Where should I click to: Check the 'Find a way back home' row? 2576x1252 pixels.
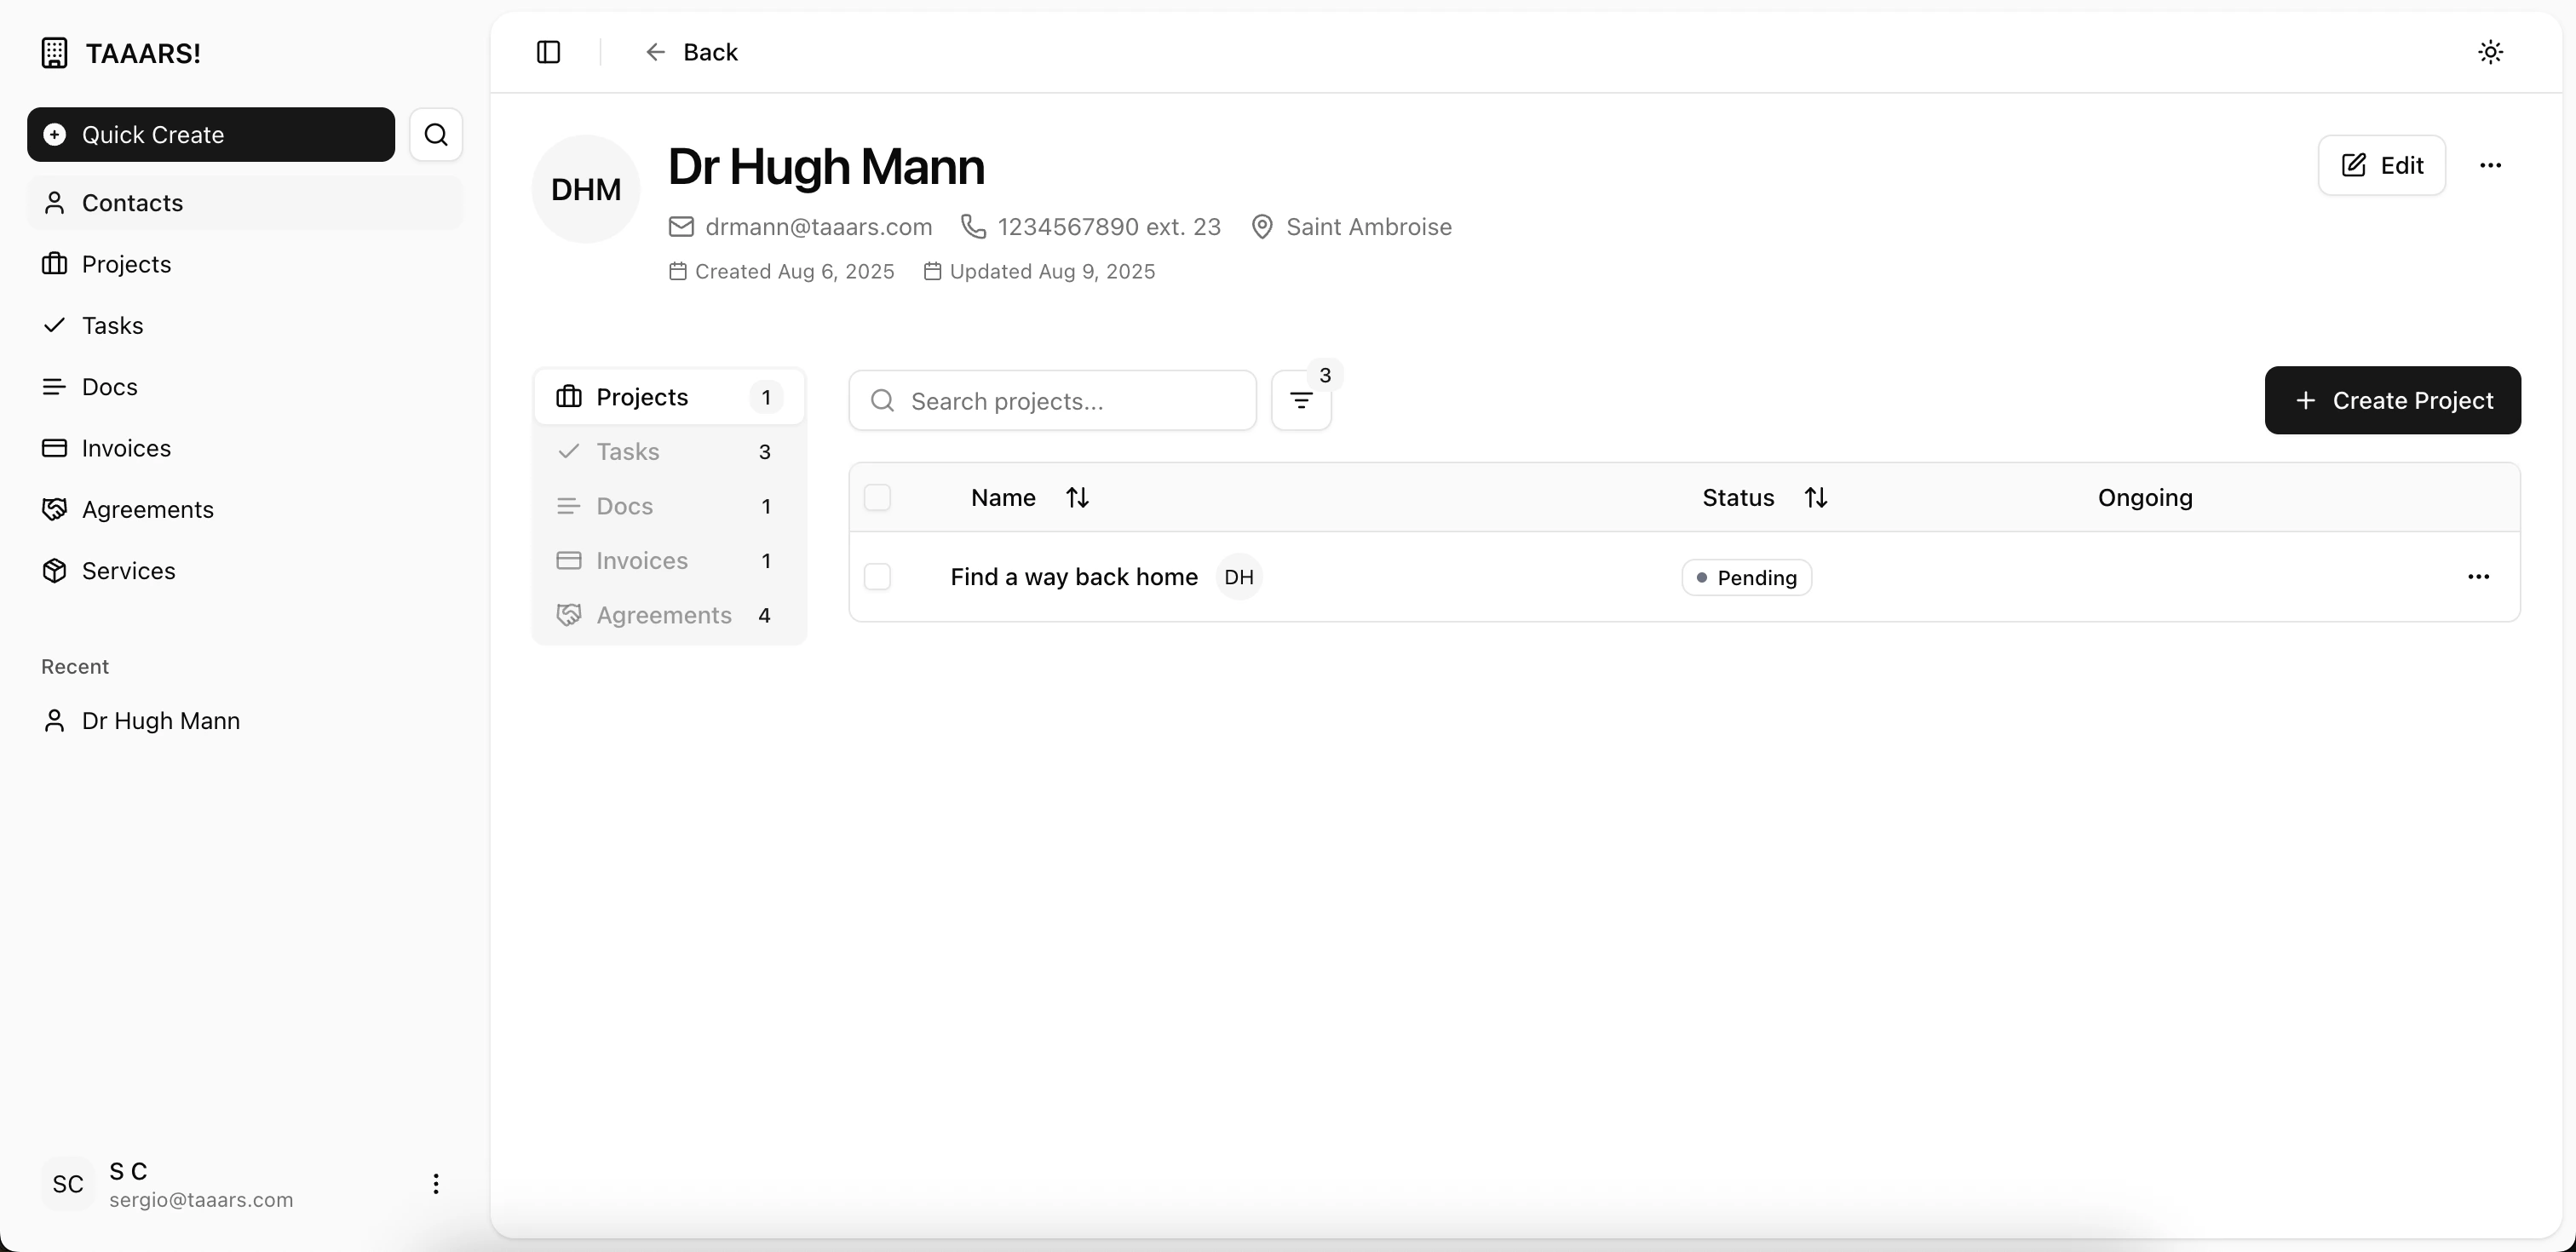(x=877, y=577)
